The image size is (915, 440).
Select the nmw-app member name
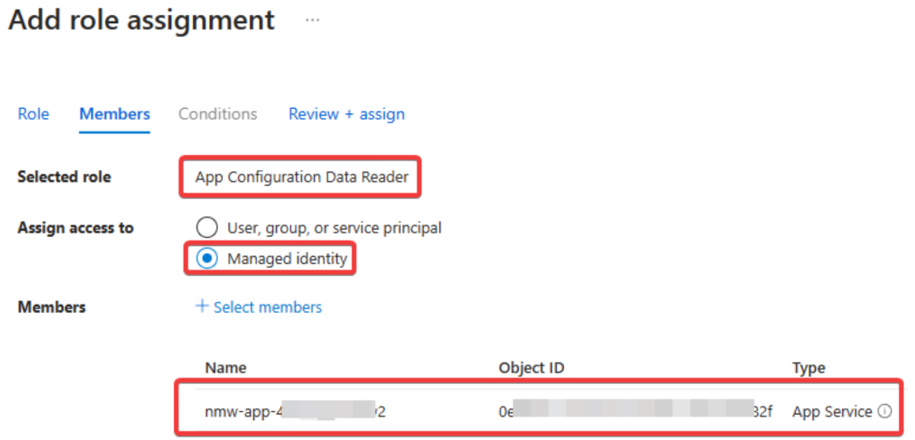coord(295,411)
